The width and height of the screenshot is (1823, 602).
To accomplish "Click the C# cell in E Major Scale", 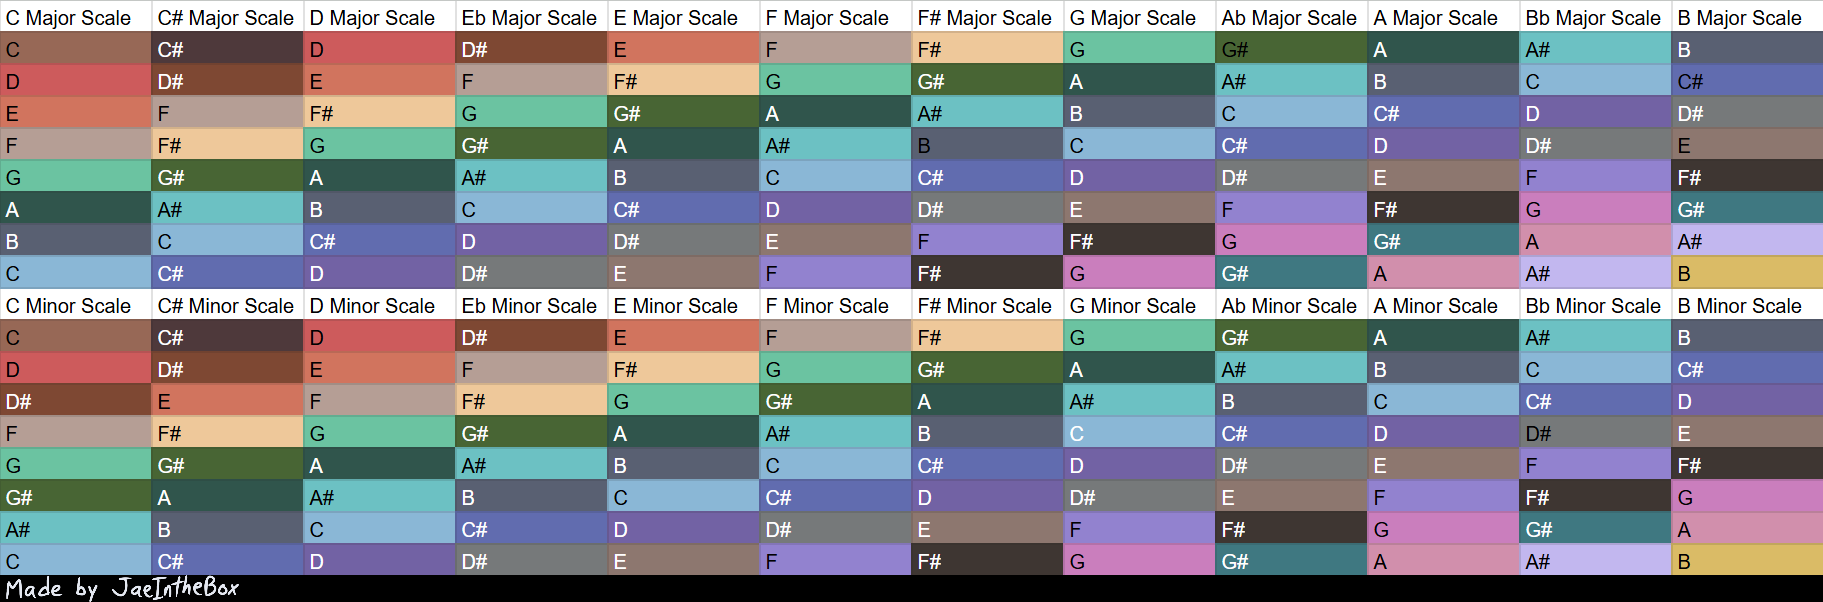I will click(683, 209).
